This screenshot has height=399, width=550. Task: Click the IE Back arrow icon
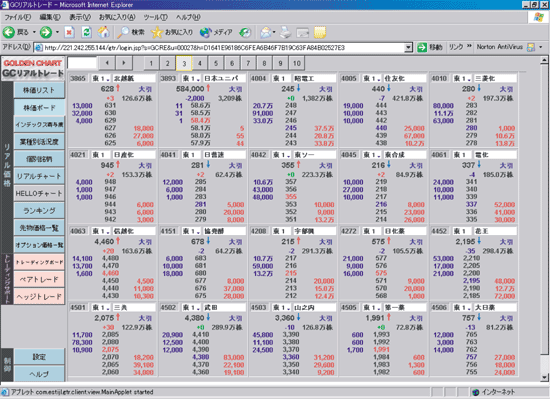click(8, 32)
